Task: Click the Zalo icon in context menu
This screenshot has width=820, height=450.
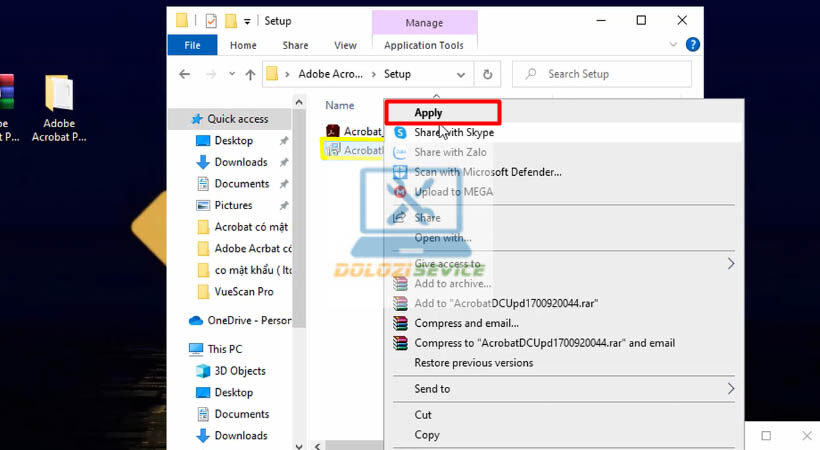Action: [400, 152]
